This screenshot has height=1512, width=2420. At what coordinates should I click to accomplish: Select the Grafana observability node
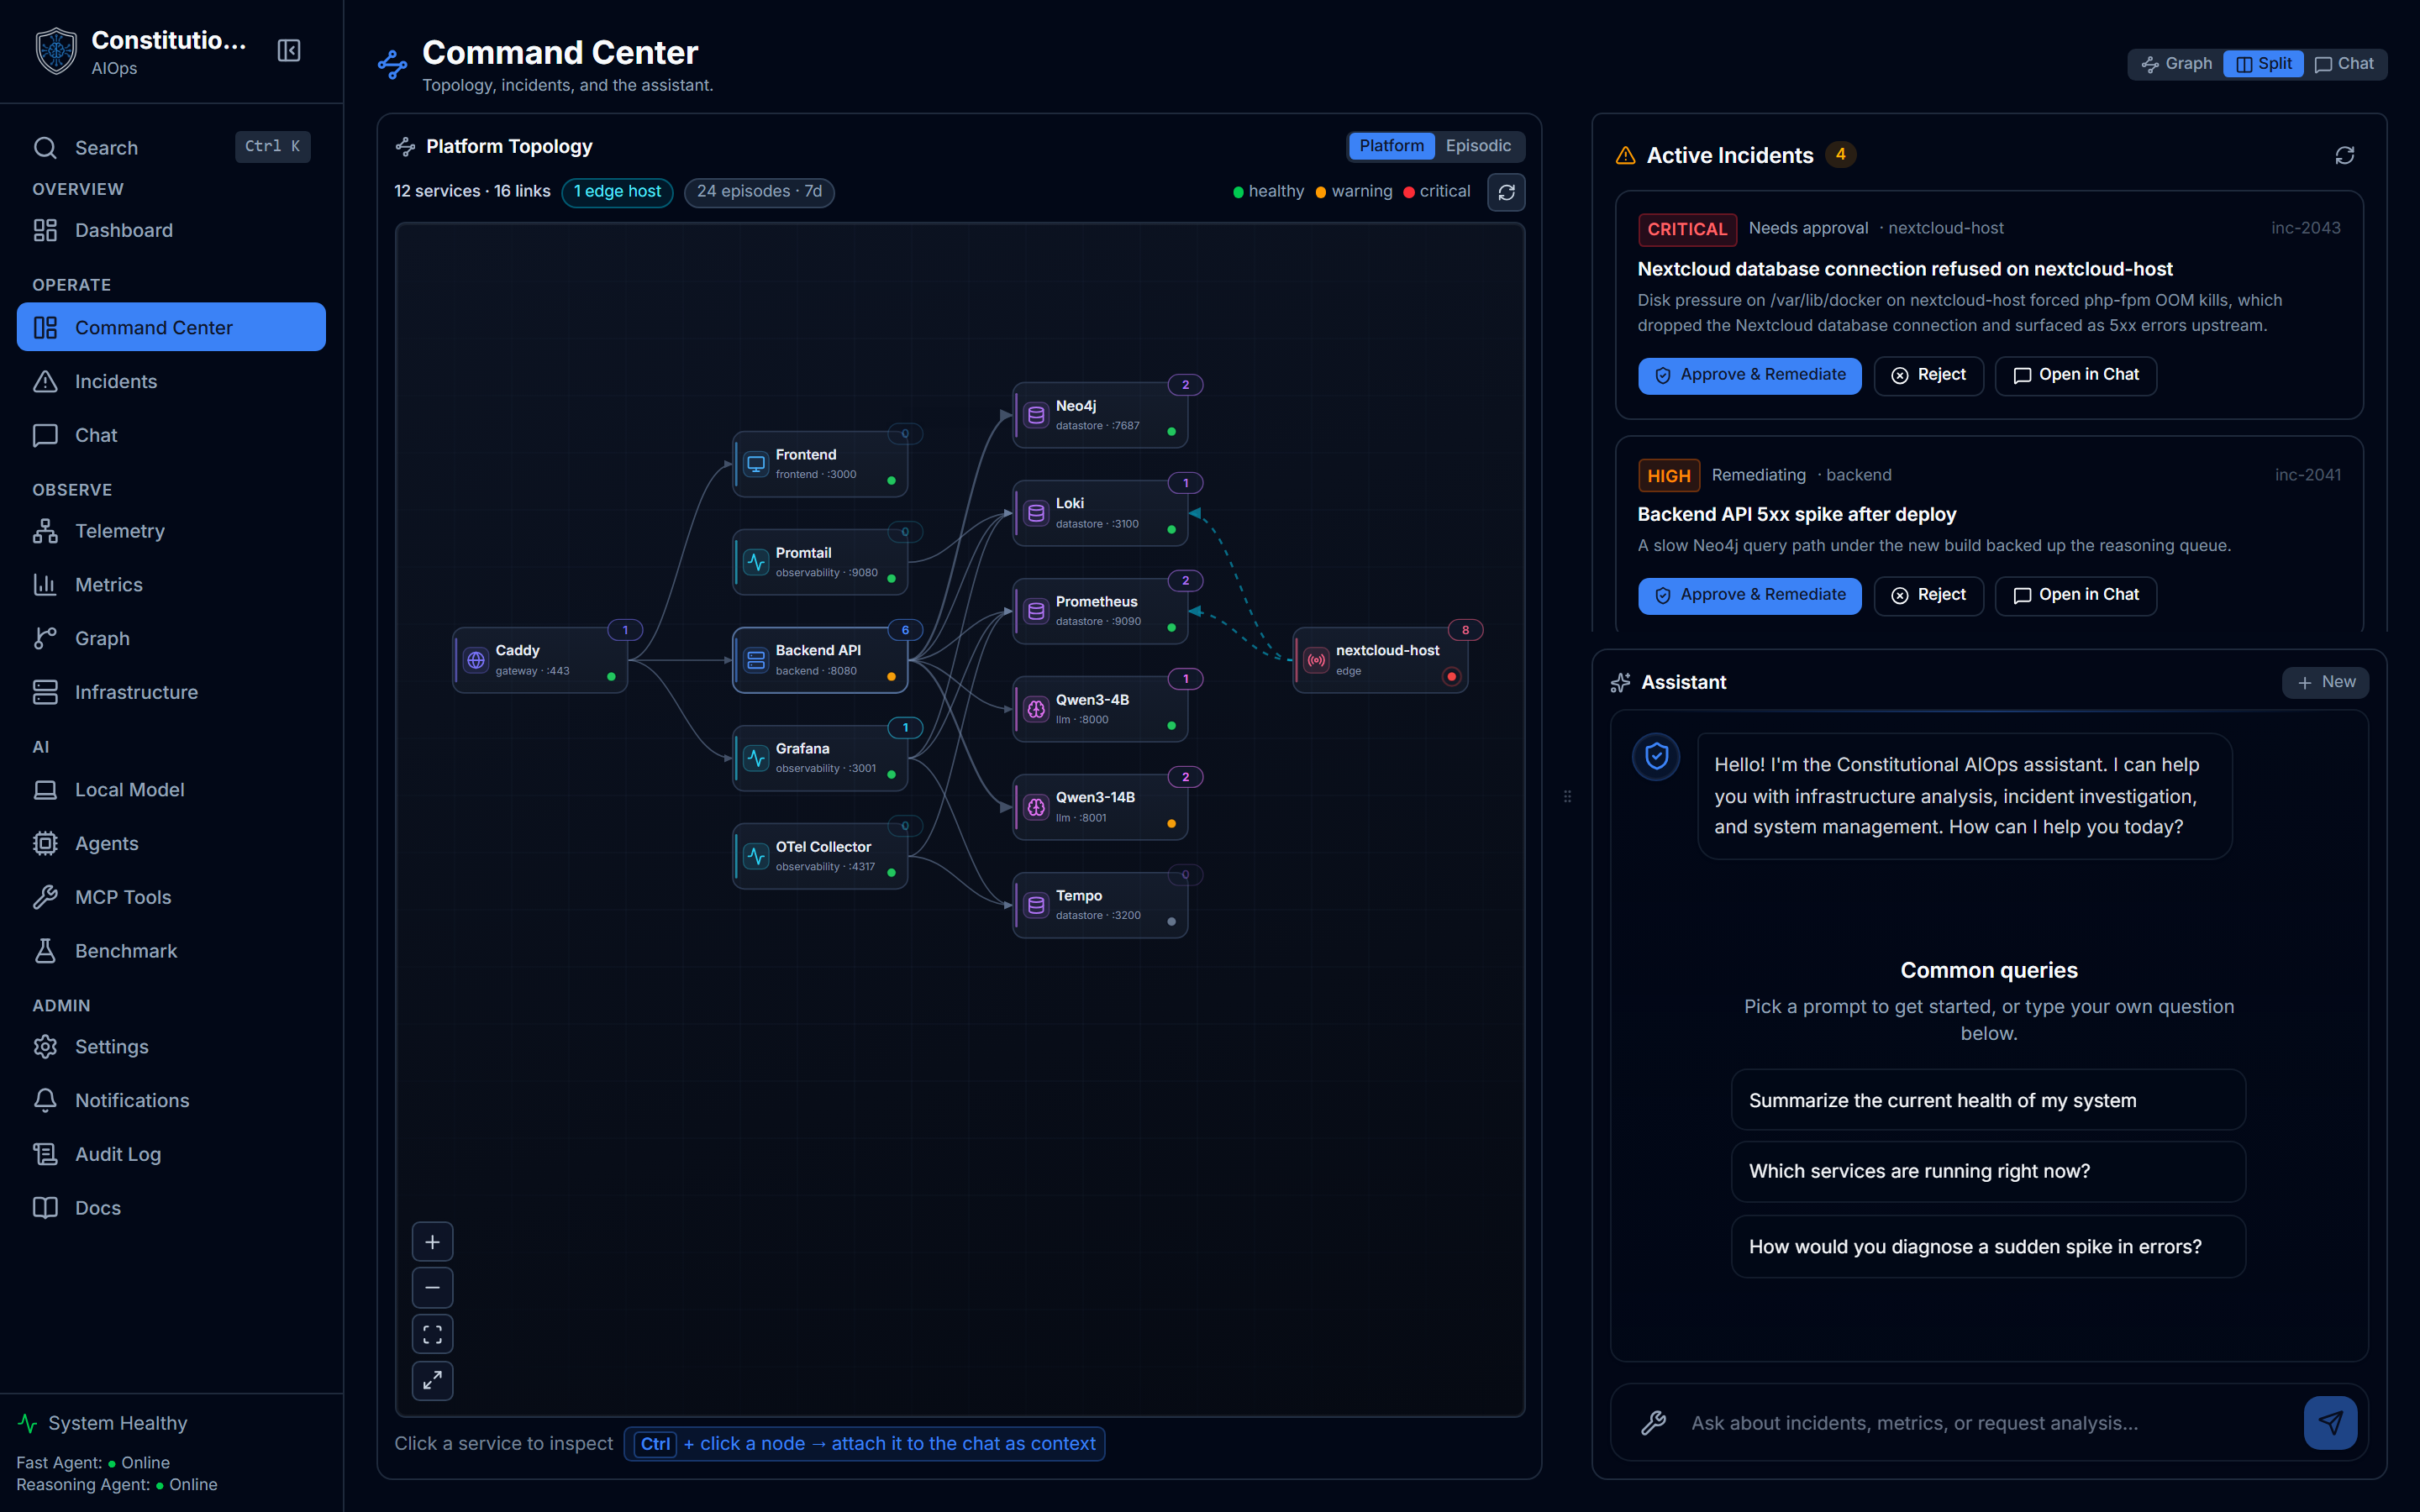[x=820, y=758]
